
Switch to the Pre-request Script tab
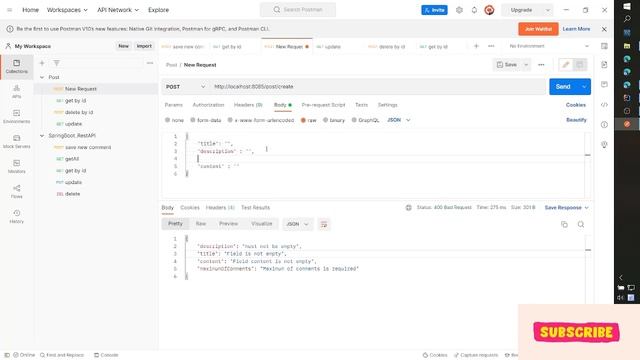coord(323,105)
